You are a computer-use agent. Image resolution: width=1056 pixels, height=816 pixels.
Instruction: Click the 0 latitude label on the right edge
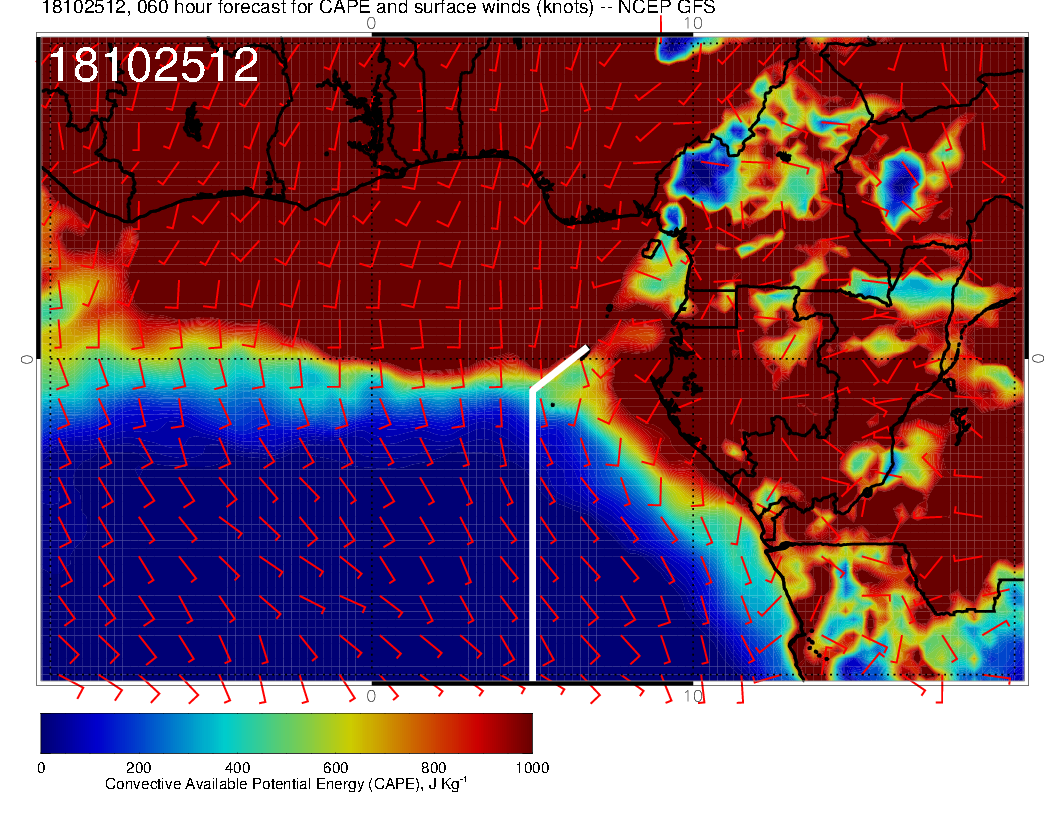tap(1038, 358)
